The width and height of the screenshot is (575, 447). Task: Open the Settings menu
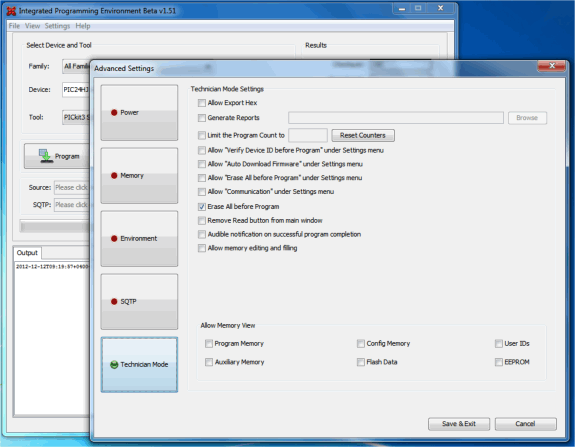(57, 26)
